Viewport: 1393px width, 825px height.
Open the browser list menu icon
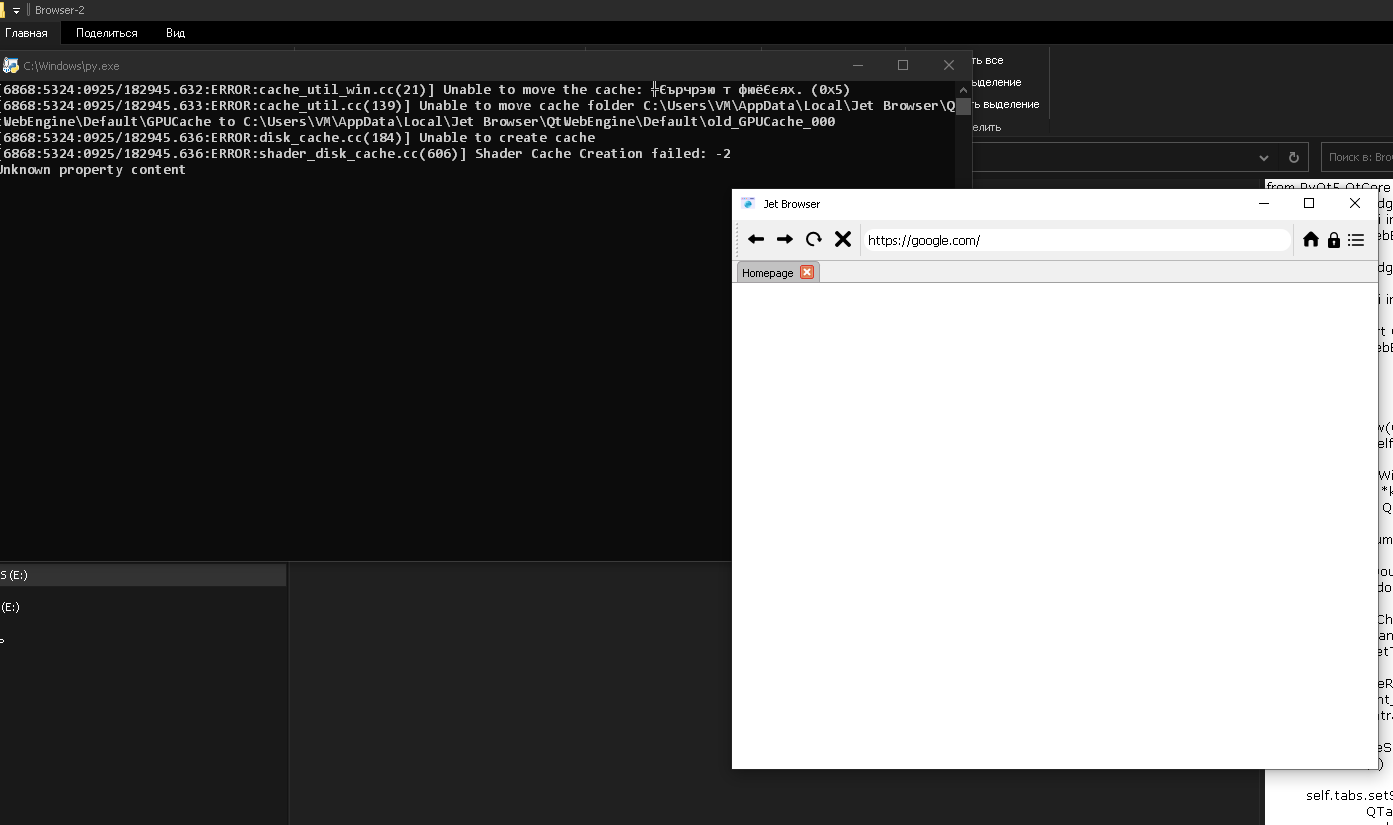tap(1356, 240)
